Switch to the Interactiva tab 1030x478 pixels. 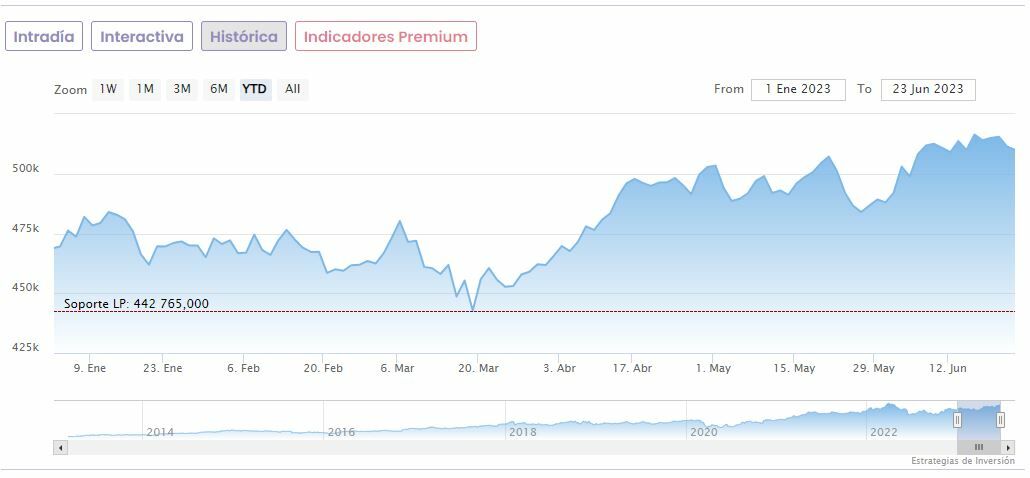point(142,37)
